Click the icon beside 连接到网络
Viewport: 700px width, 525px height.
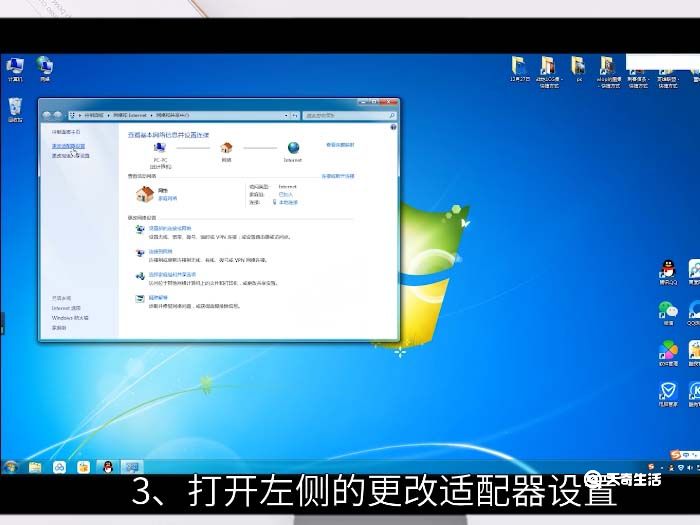coord(140,253)
